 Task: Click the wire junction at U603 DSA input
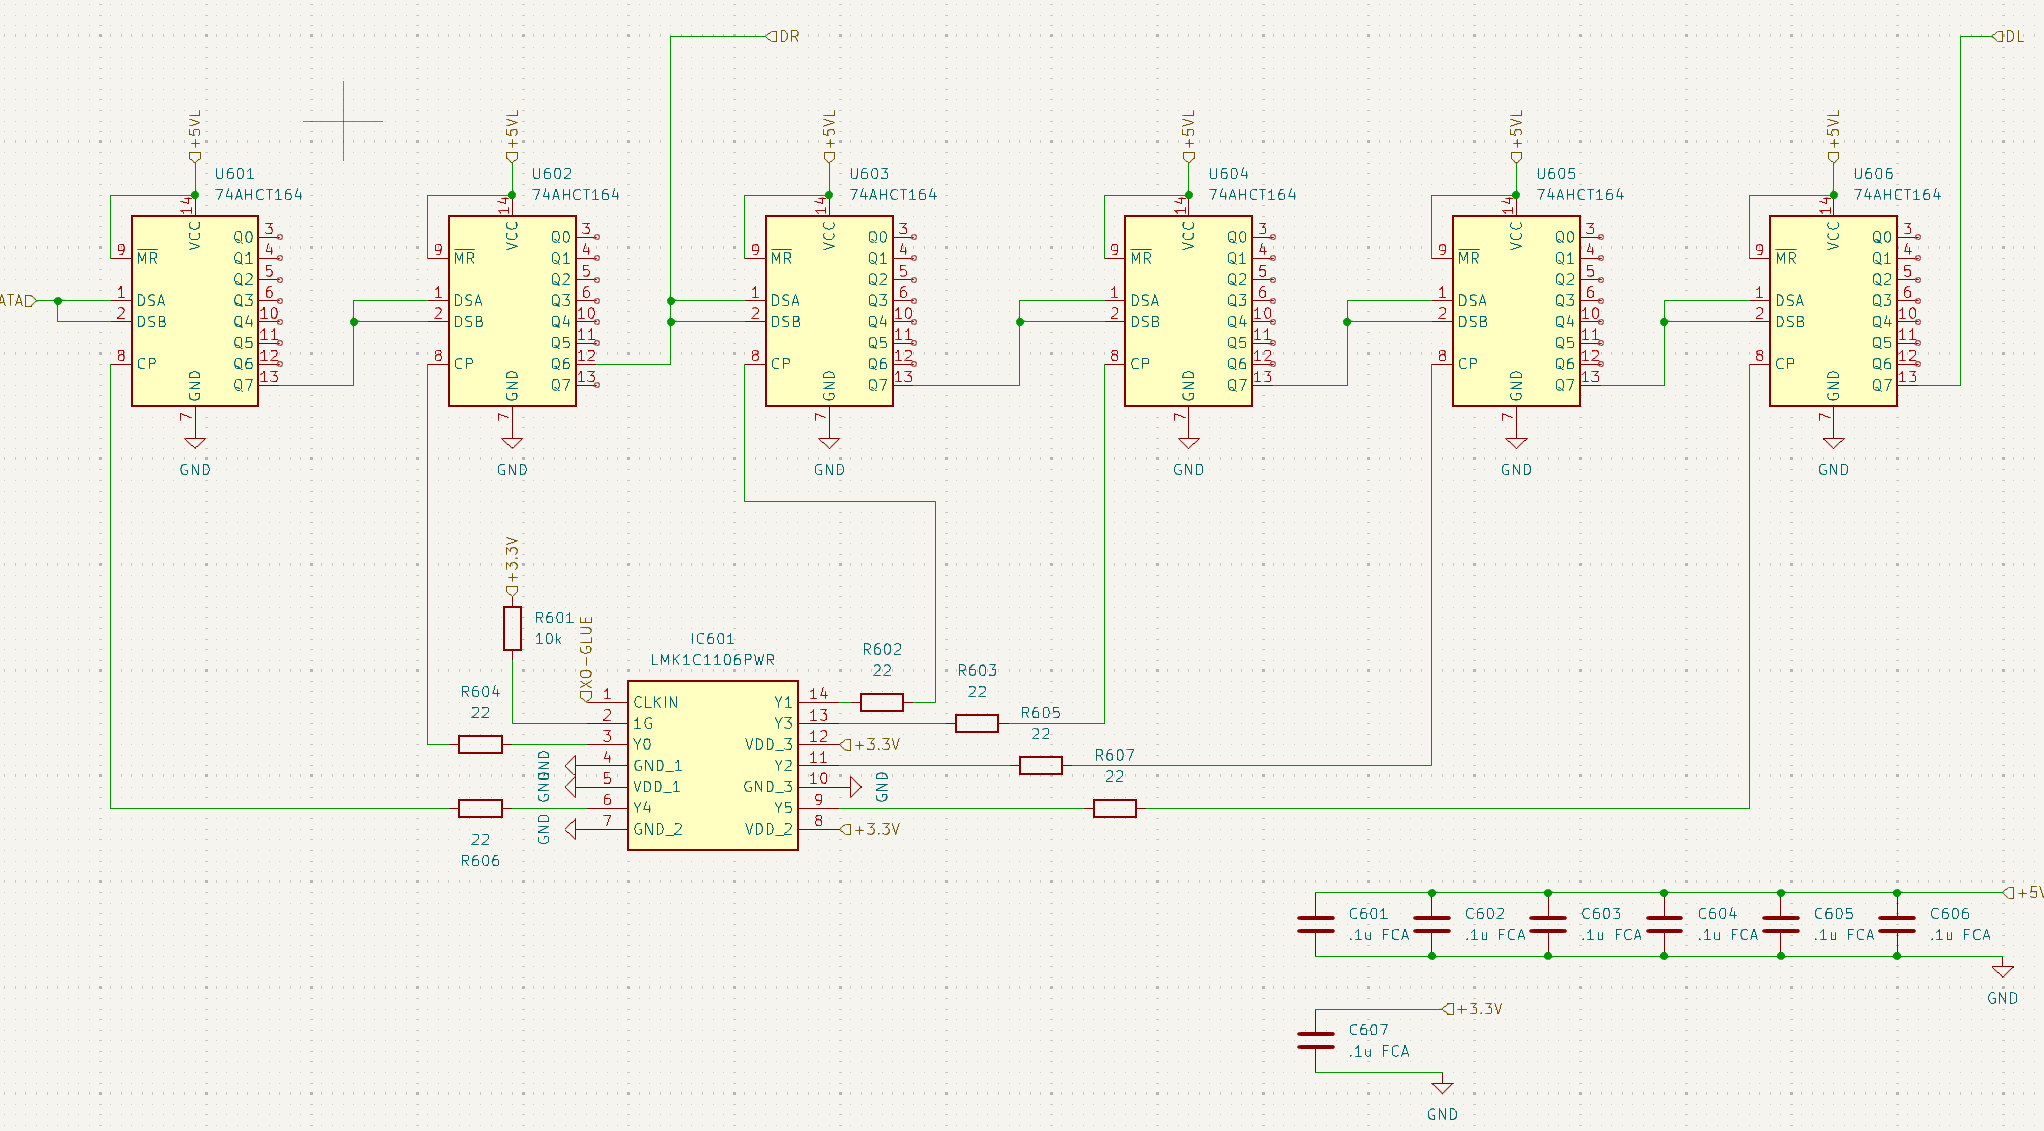pyautogui.click(x=671, y=300)
